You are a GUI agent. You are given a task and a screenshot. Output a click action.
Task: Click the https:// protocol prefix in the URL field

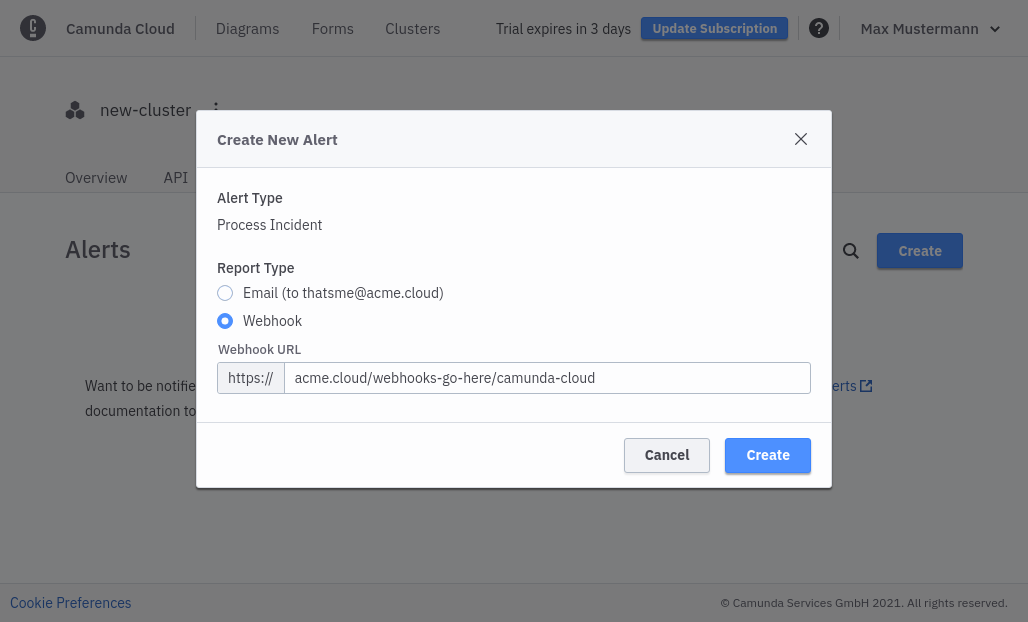250,377
